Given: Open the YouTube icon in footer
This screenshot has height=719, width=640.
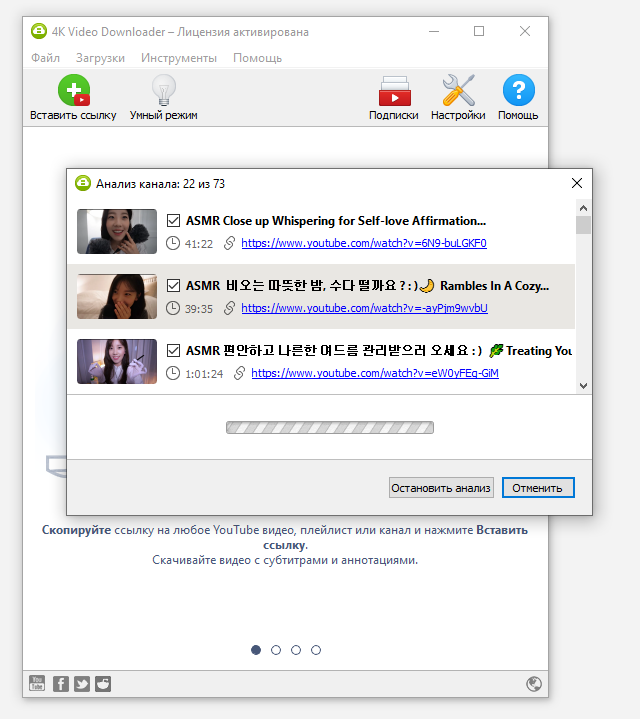Looking at the screenshot, I should 37,684.
